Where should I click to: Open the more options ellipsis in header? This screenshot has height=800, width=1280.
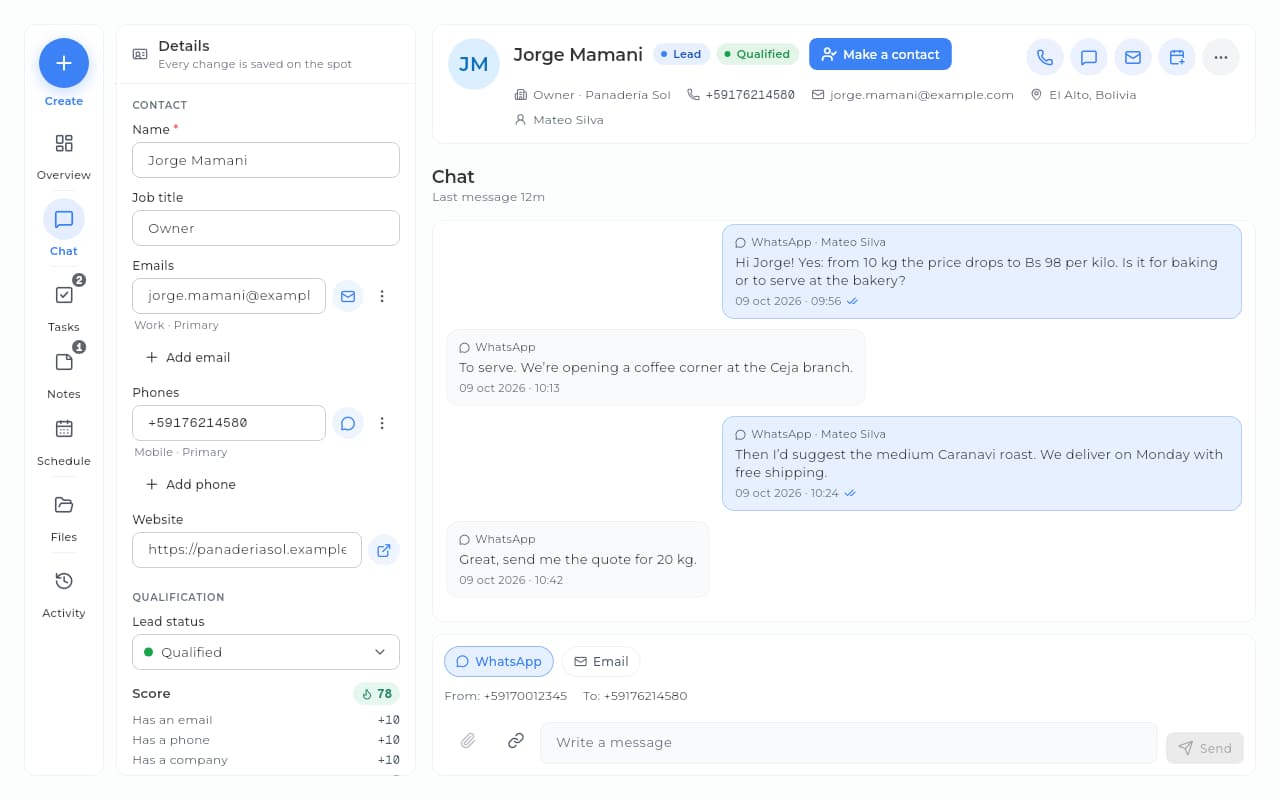click(1221, 57)
